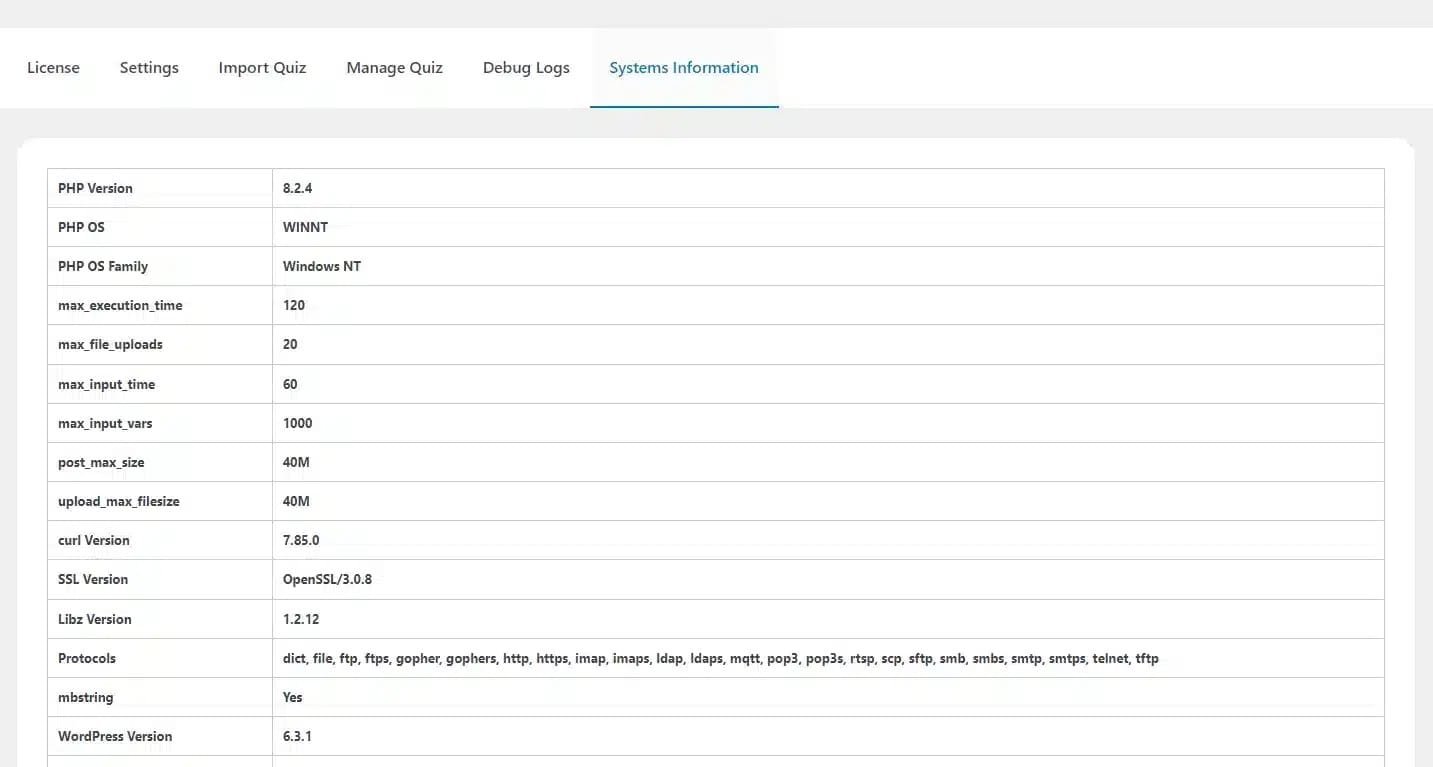The image size is (1433, 767).
Task: Select the post_max_size value 40M
Action: coord(296,462)
